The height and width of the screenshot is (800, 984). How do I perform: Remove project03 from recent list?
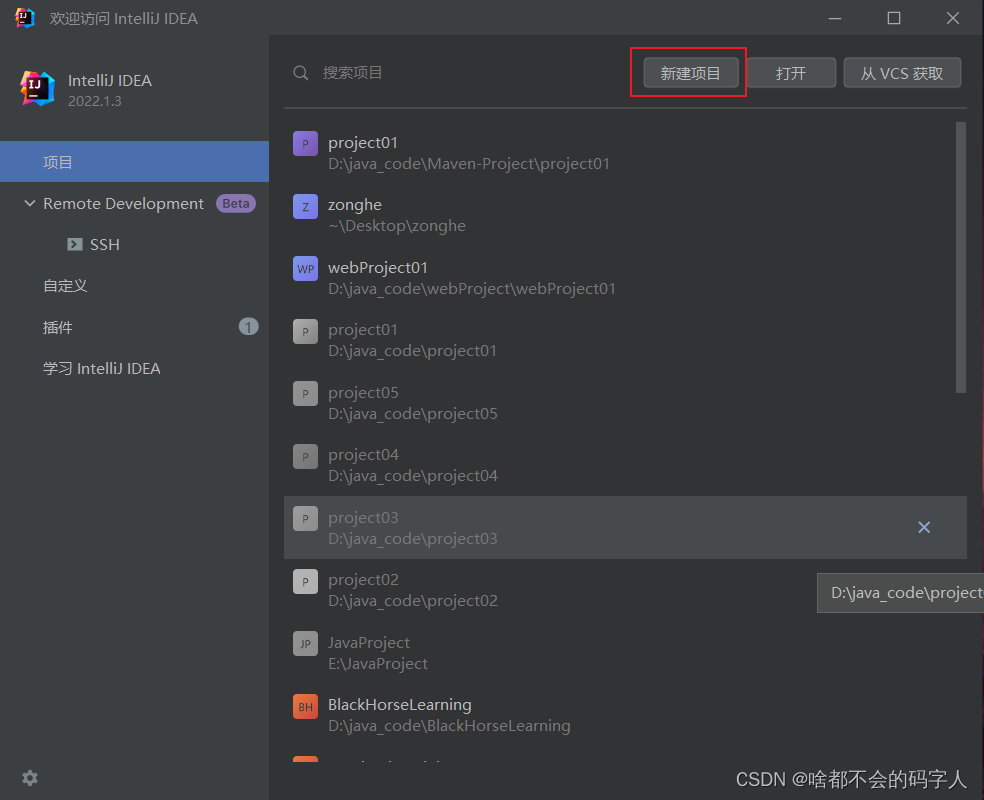coord(924,527)
